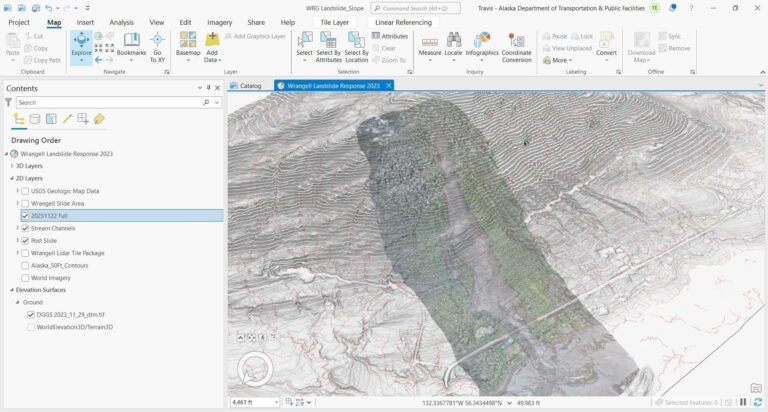Close the Wrangell Landslide Response 2023 tab
The height and width of the screenshot is (412, 768).
click(x=389, y=86)
